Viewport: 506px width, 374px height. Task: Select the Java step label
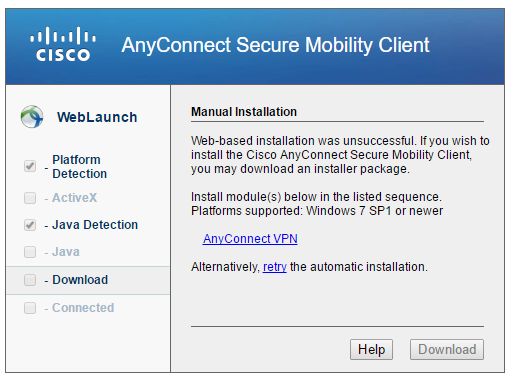pyautogui.click(x=66, y=252)
